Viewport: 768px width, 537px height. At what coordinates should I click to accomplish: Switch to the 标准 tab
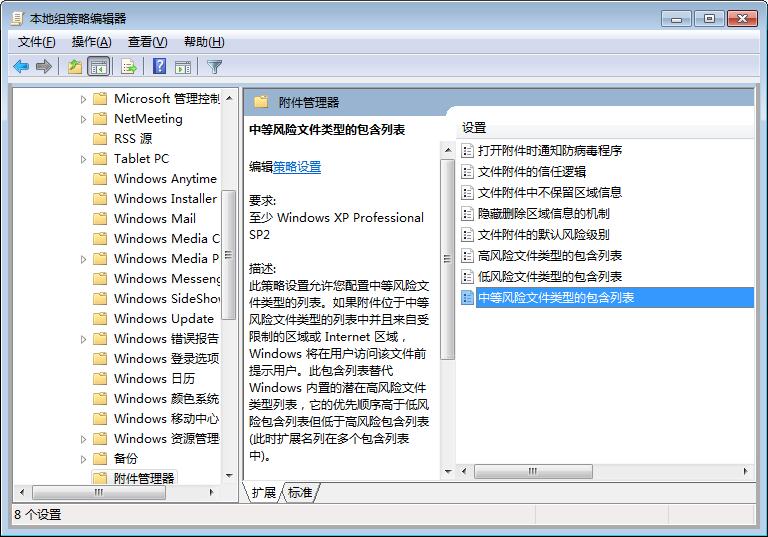tap(300, 492)
